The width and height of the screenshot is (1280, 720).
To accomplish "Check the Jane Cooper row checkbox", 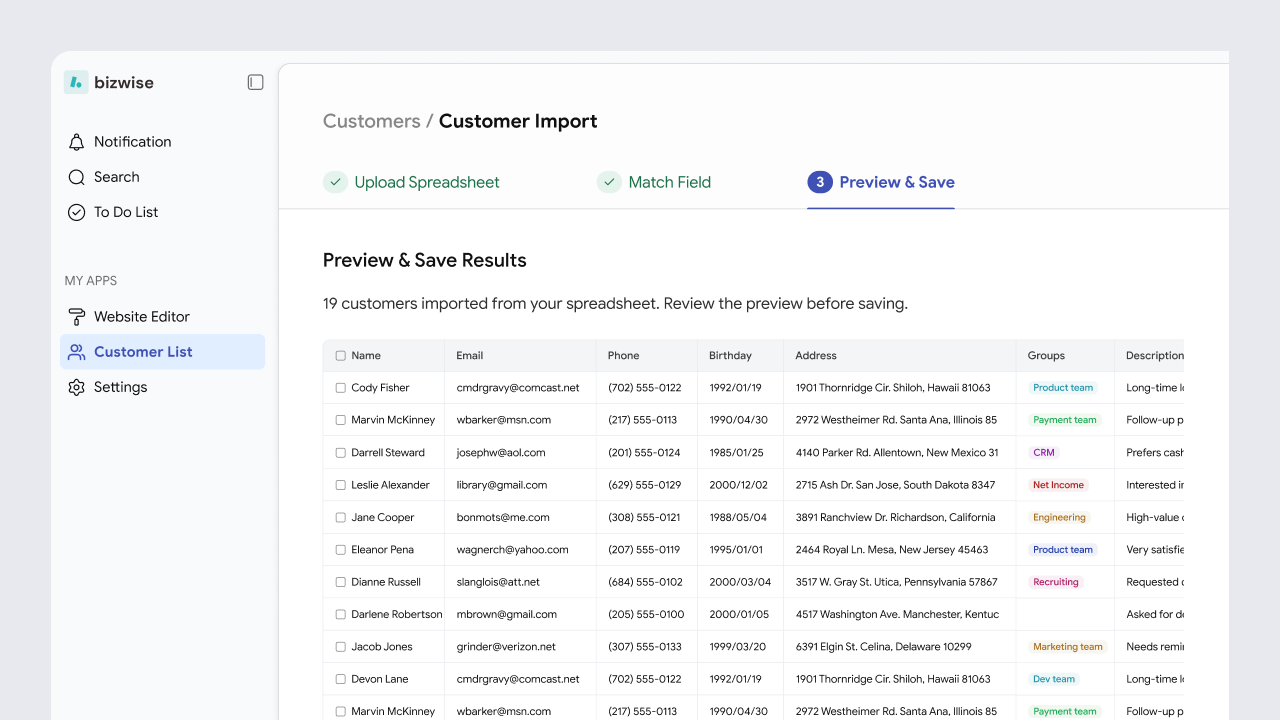I will (x=341, y=518).
